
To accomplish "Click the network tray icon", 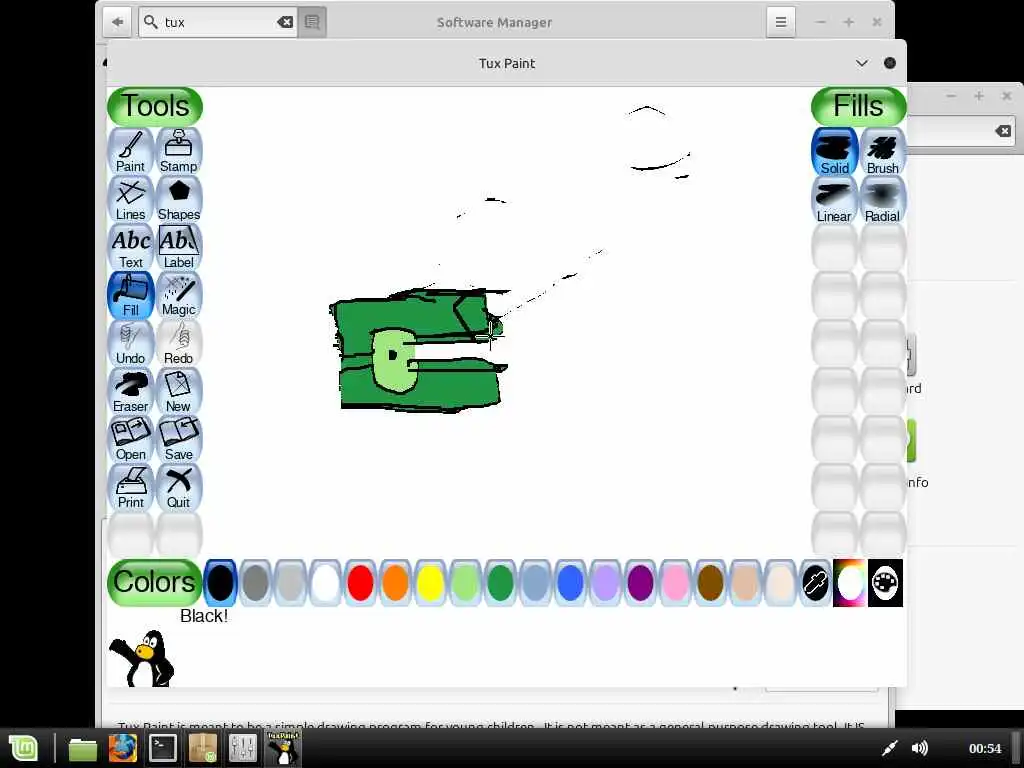I will (889, 748).
